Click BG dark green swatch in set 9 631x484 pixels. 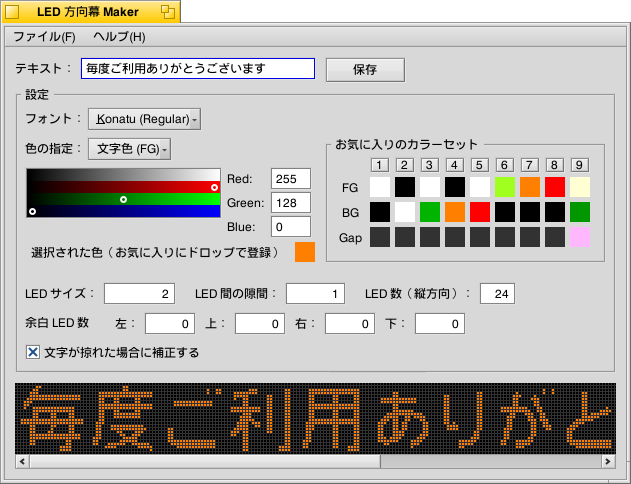pyautogui.click(x=580, y=212)
